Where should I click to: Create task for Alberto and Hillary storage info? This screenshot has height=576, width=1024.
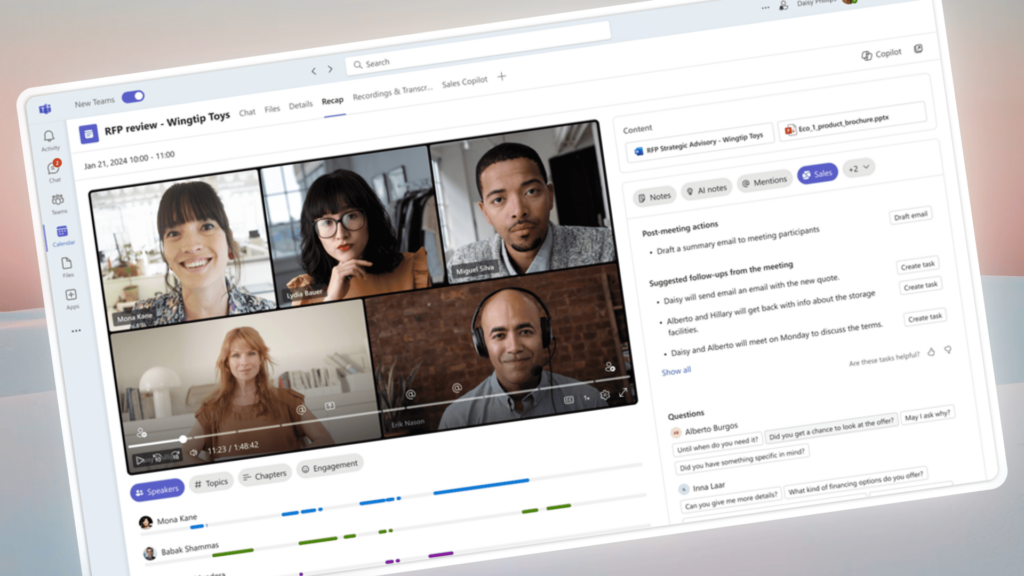pyautogui.click(x=921, y=286)
